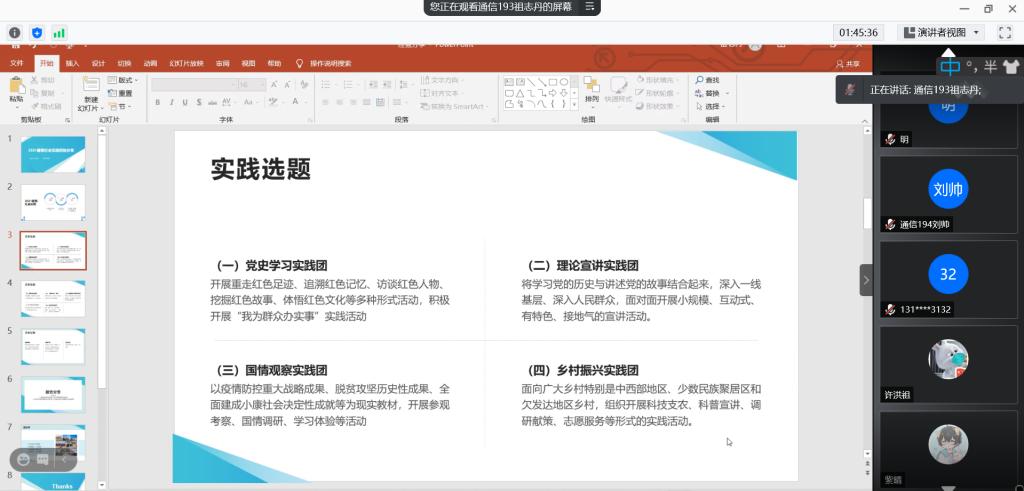Toggle italic formatting in the font group

click(171, 102)
